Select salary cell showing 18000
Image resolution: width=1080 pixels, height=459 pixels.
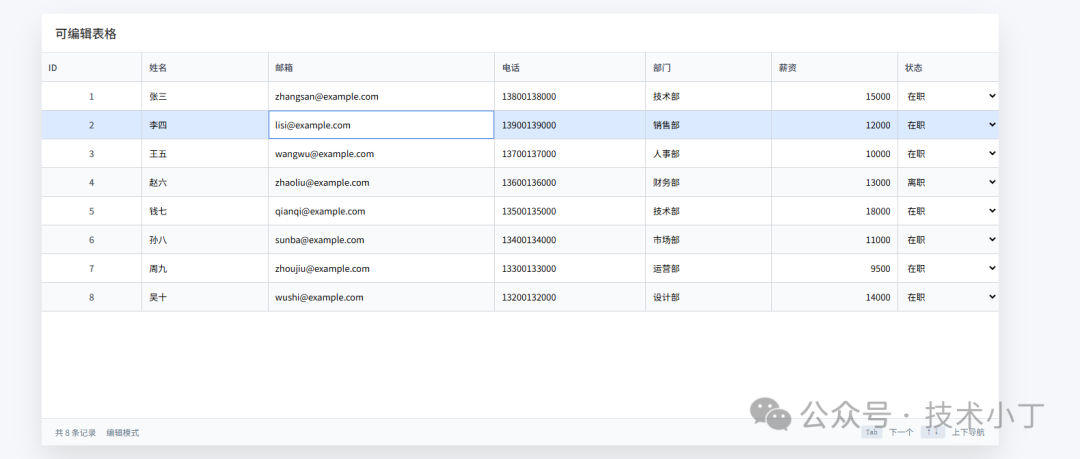pyautogui.click(x=834, y=212)
